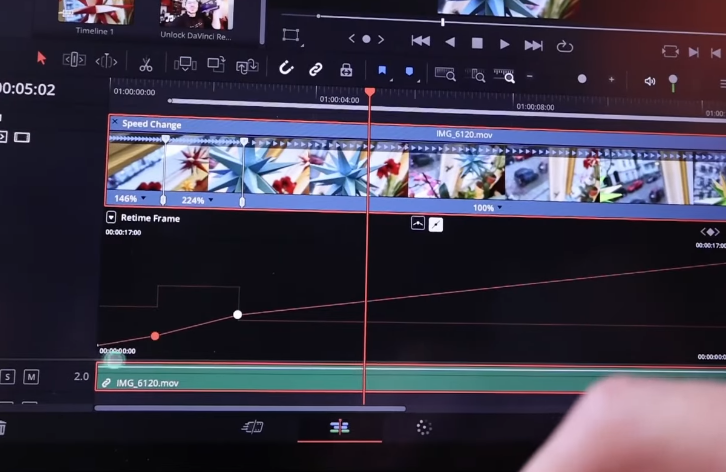Open the viewer transform overlay tool

(291, 36)
